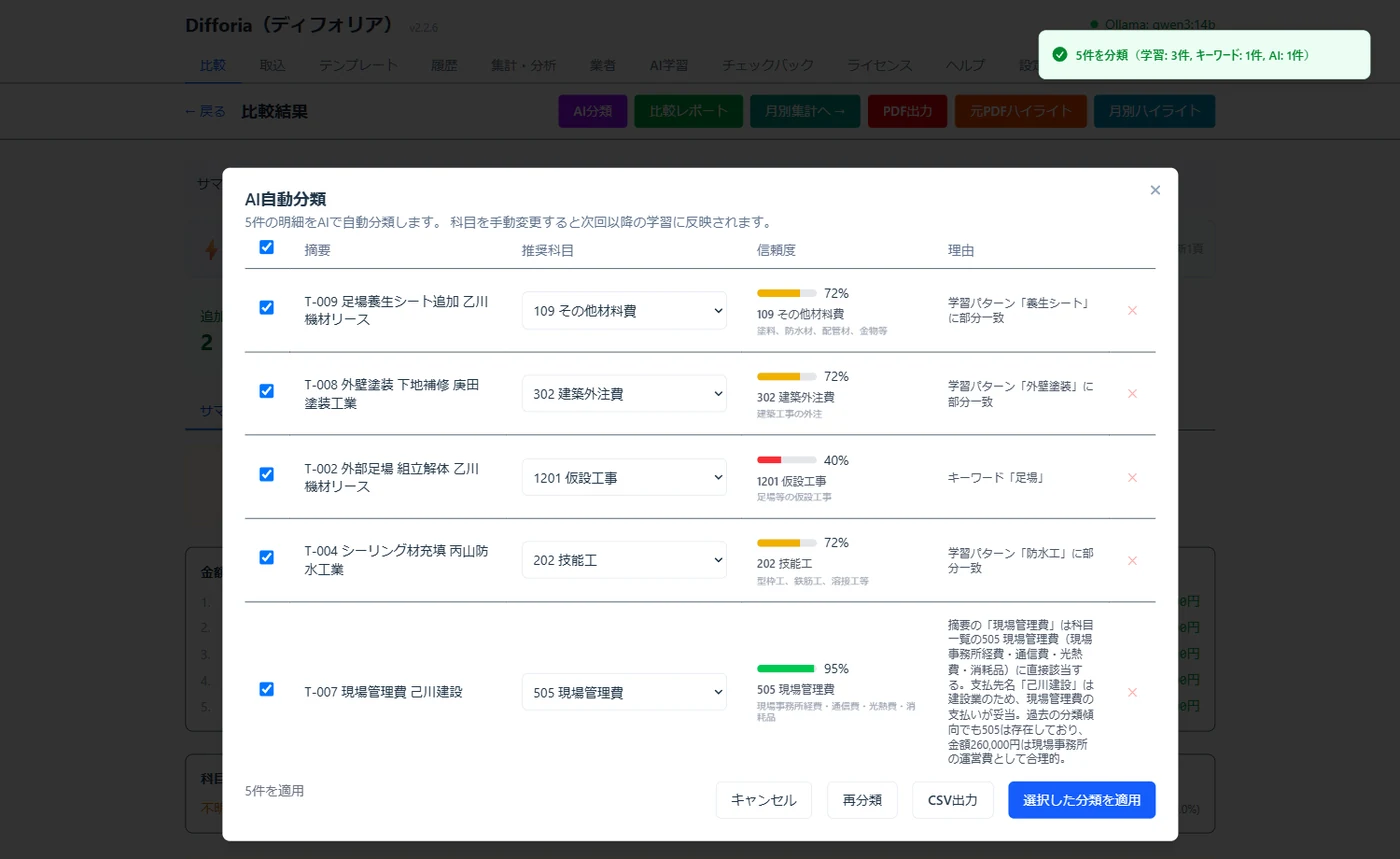Remove the T-002 外部足場 row
The image size is (1400, 859).
[x=1132, y=478]
